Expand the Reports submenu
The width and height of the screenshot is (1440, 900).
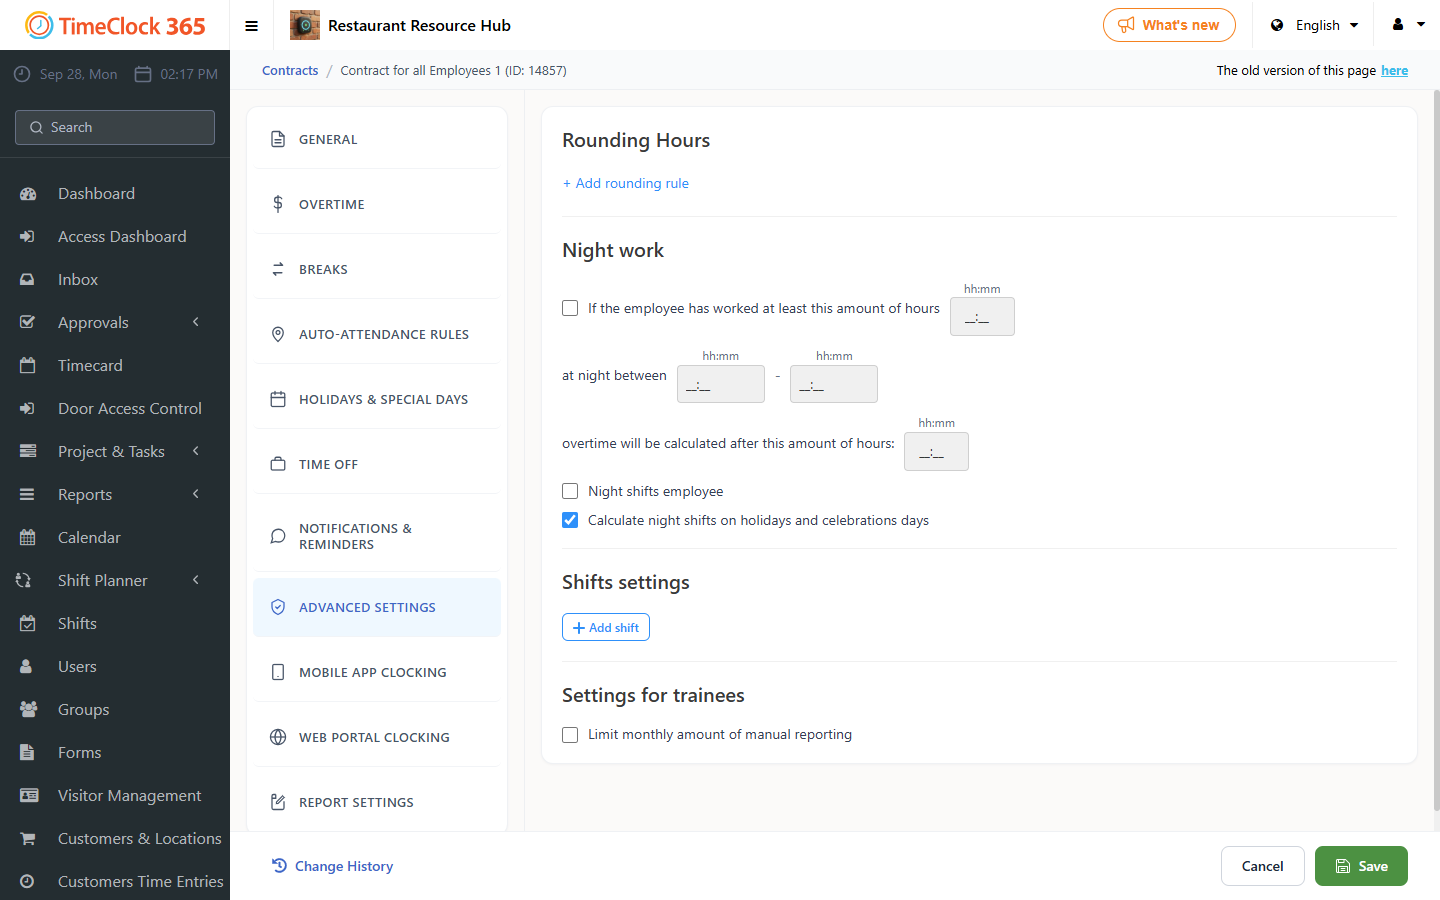coord(115,495)
